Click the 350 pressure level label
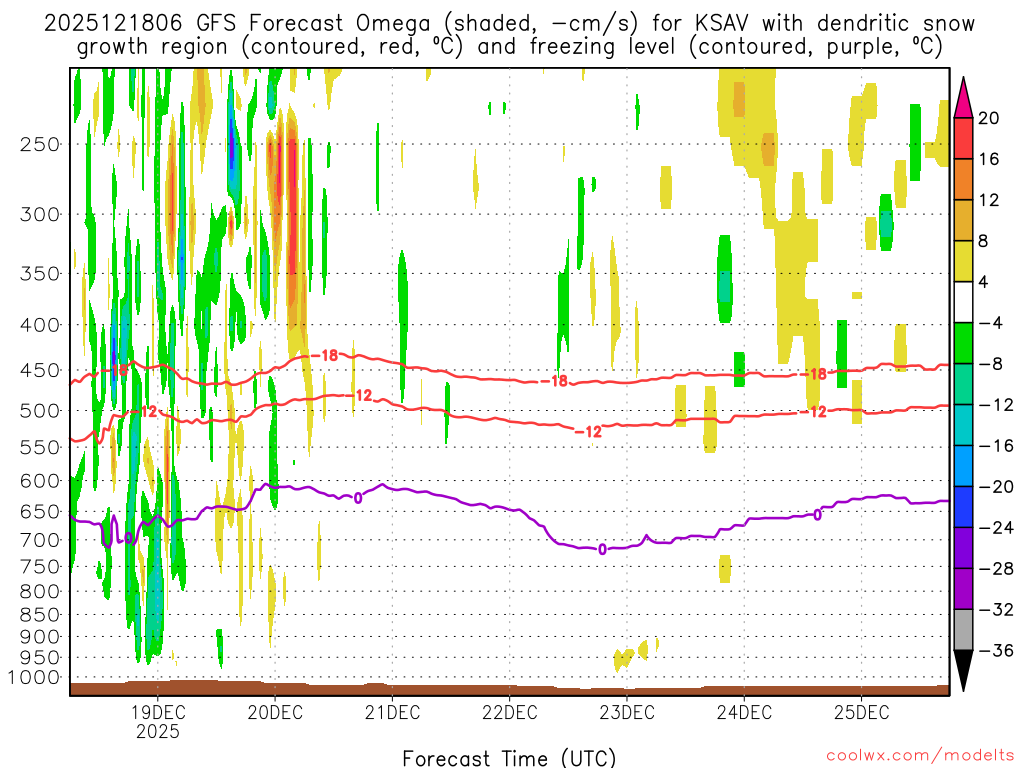The width and height of the screenshot is (1024, 768). pos(40,274)
